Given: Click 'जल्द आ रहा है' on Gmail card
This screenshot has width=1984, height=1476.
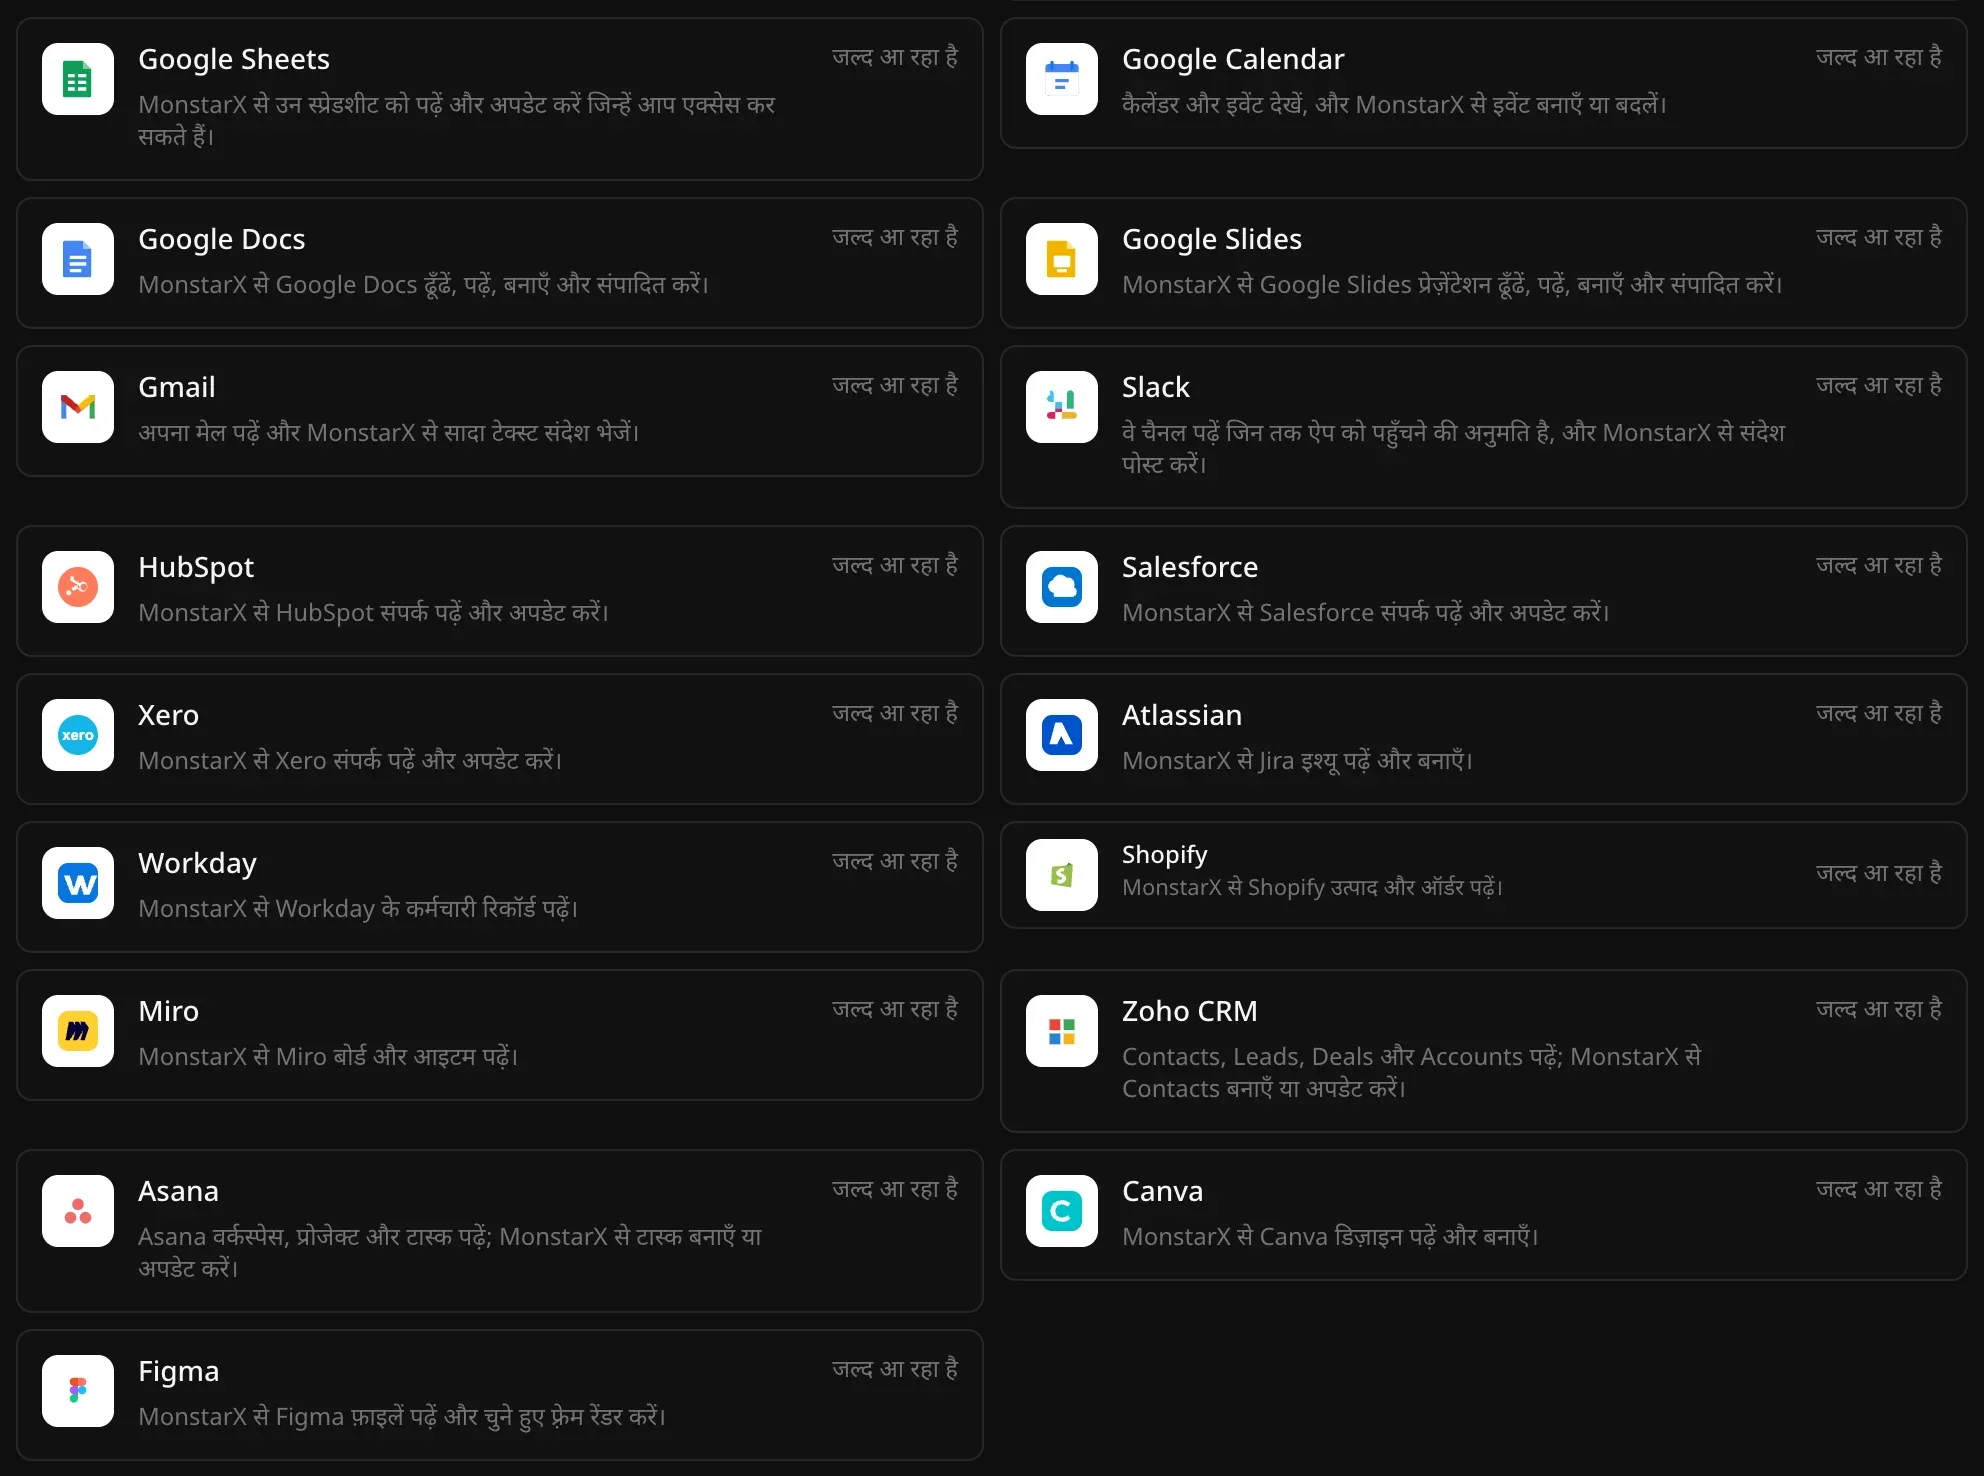Looking at the screenshot, I should pos(895,386).
